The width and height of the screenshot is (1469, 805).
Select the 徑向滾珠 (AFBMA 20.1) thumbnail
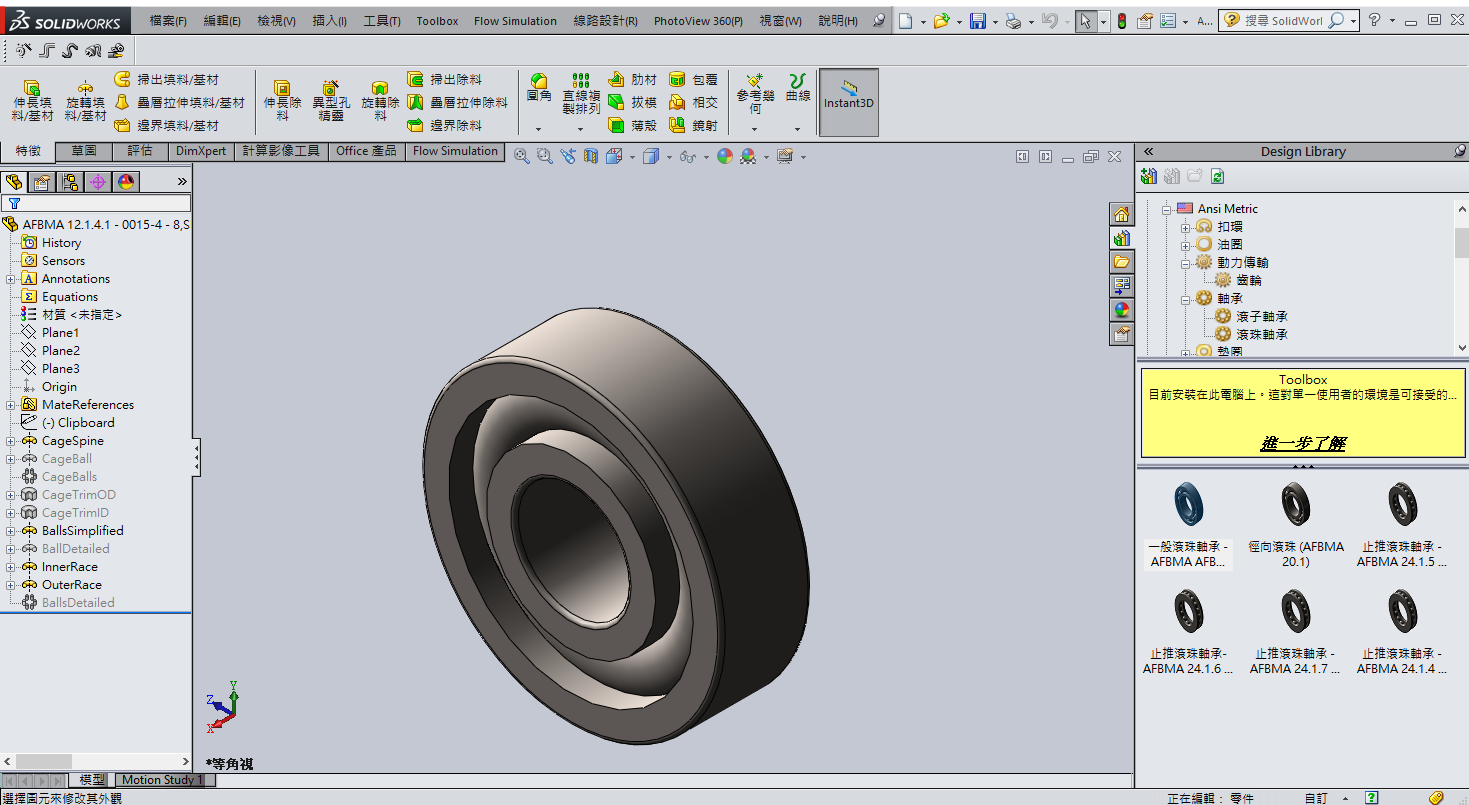click(1296, 525)
